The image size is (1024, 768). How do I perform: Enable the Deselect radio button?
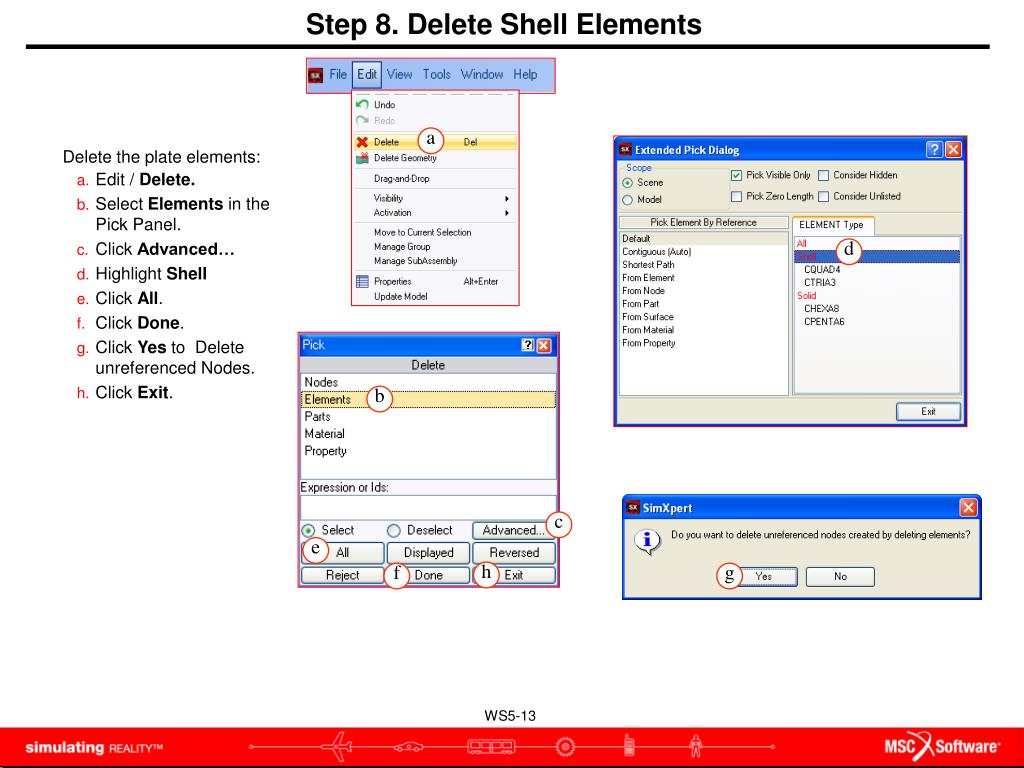point(394,530)
